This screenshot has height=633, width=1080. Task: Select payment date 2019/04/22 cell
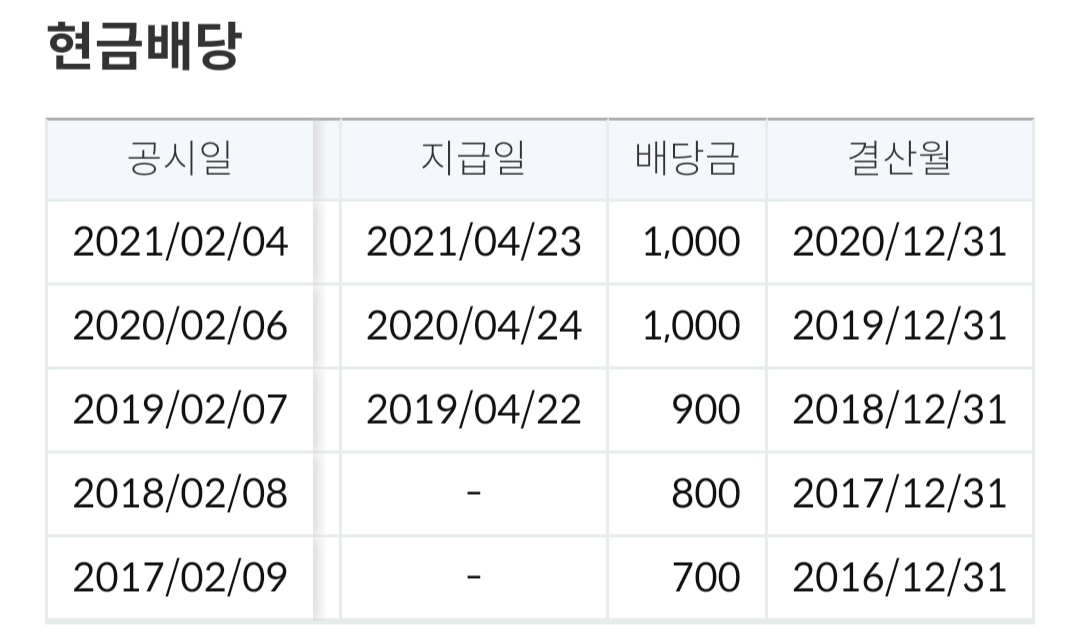(474, 410)
